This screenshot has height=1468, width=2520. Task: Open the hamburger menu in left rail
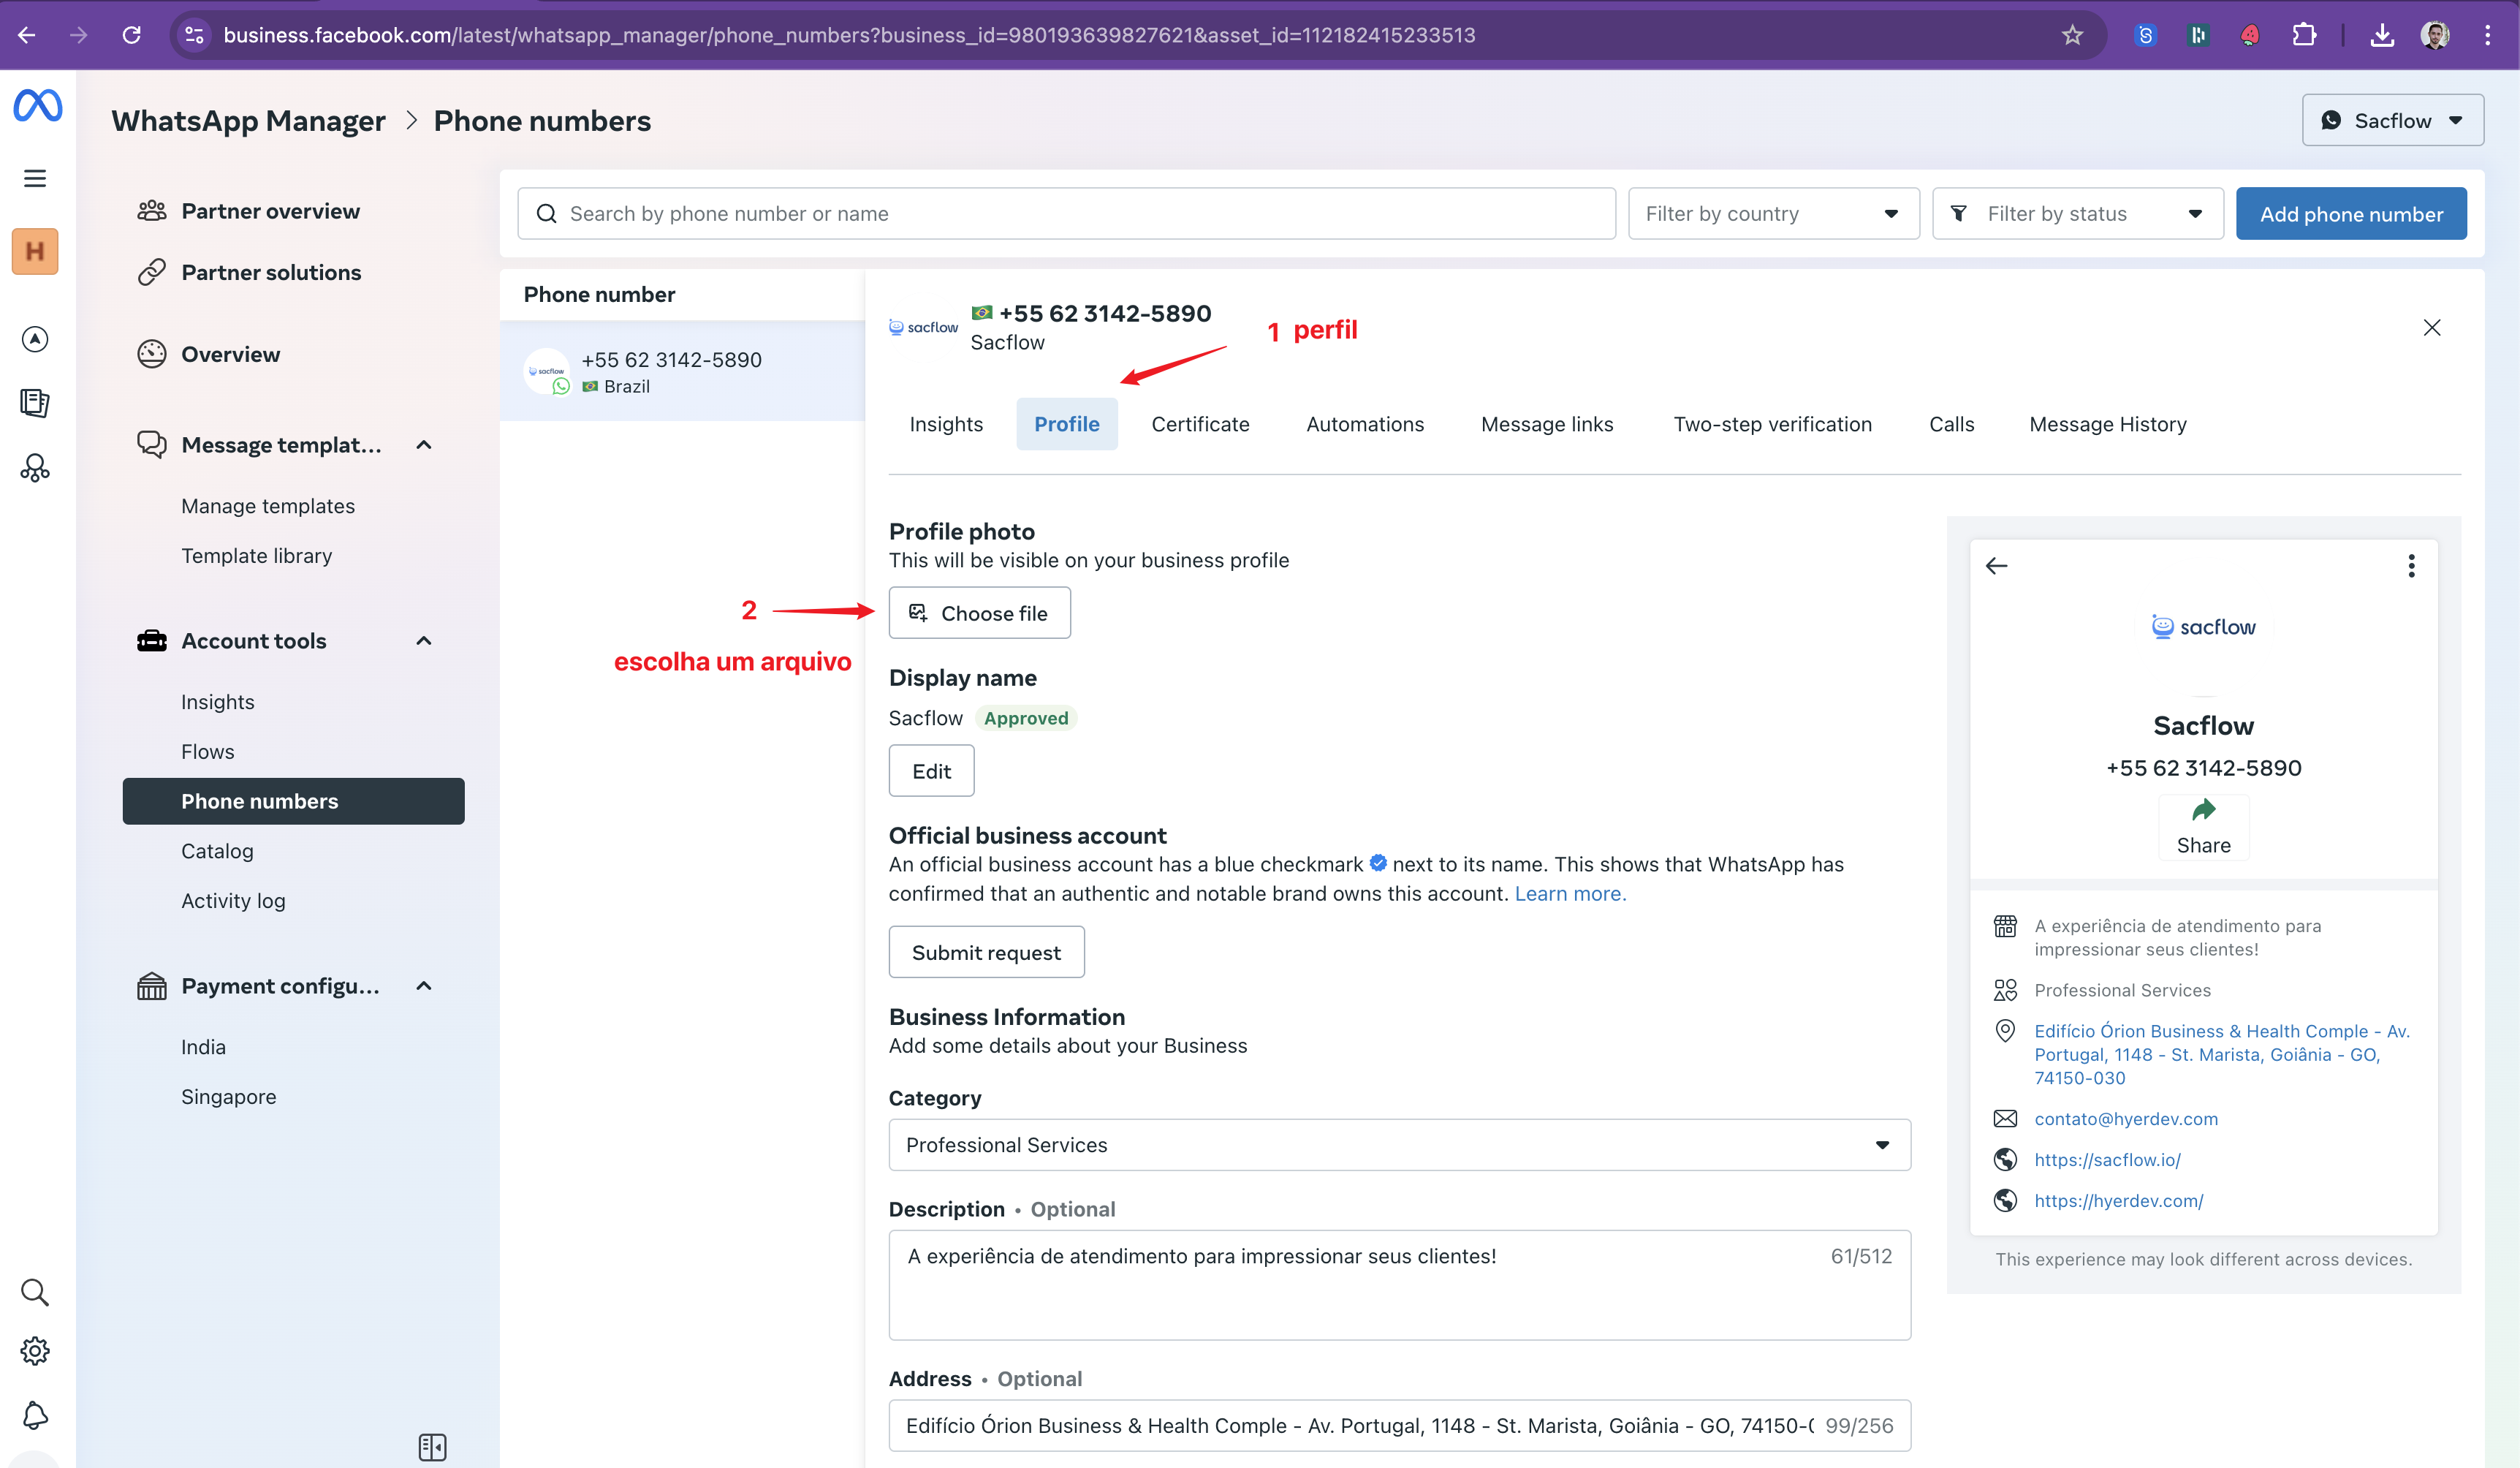tap(35, 179)
